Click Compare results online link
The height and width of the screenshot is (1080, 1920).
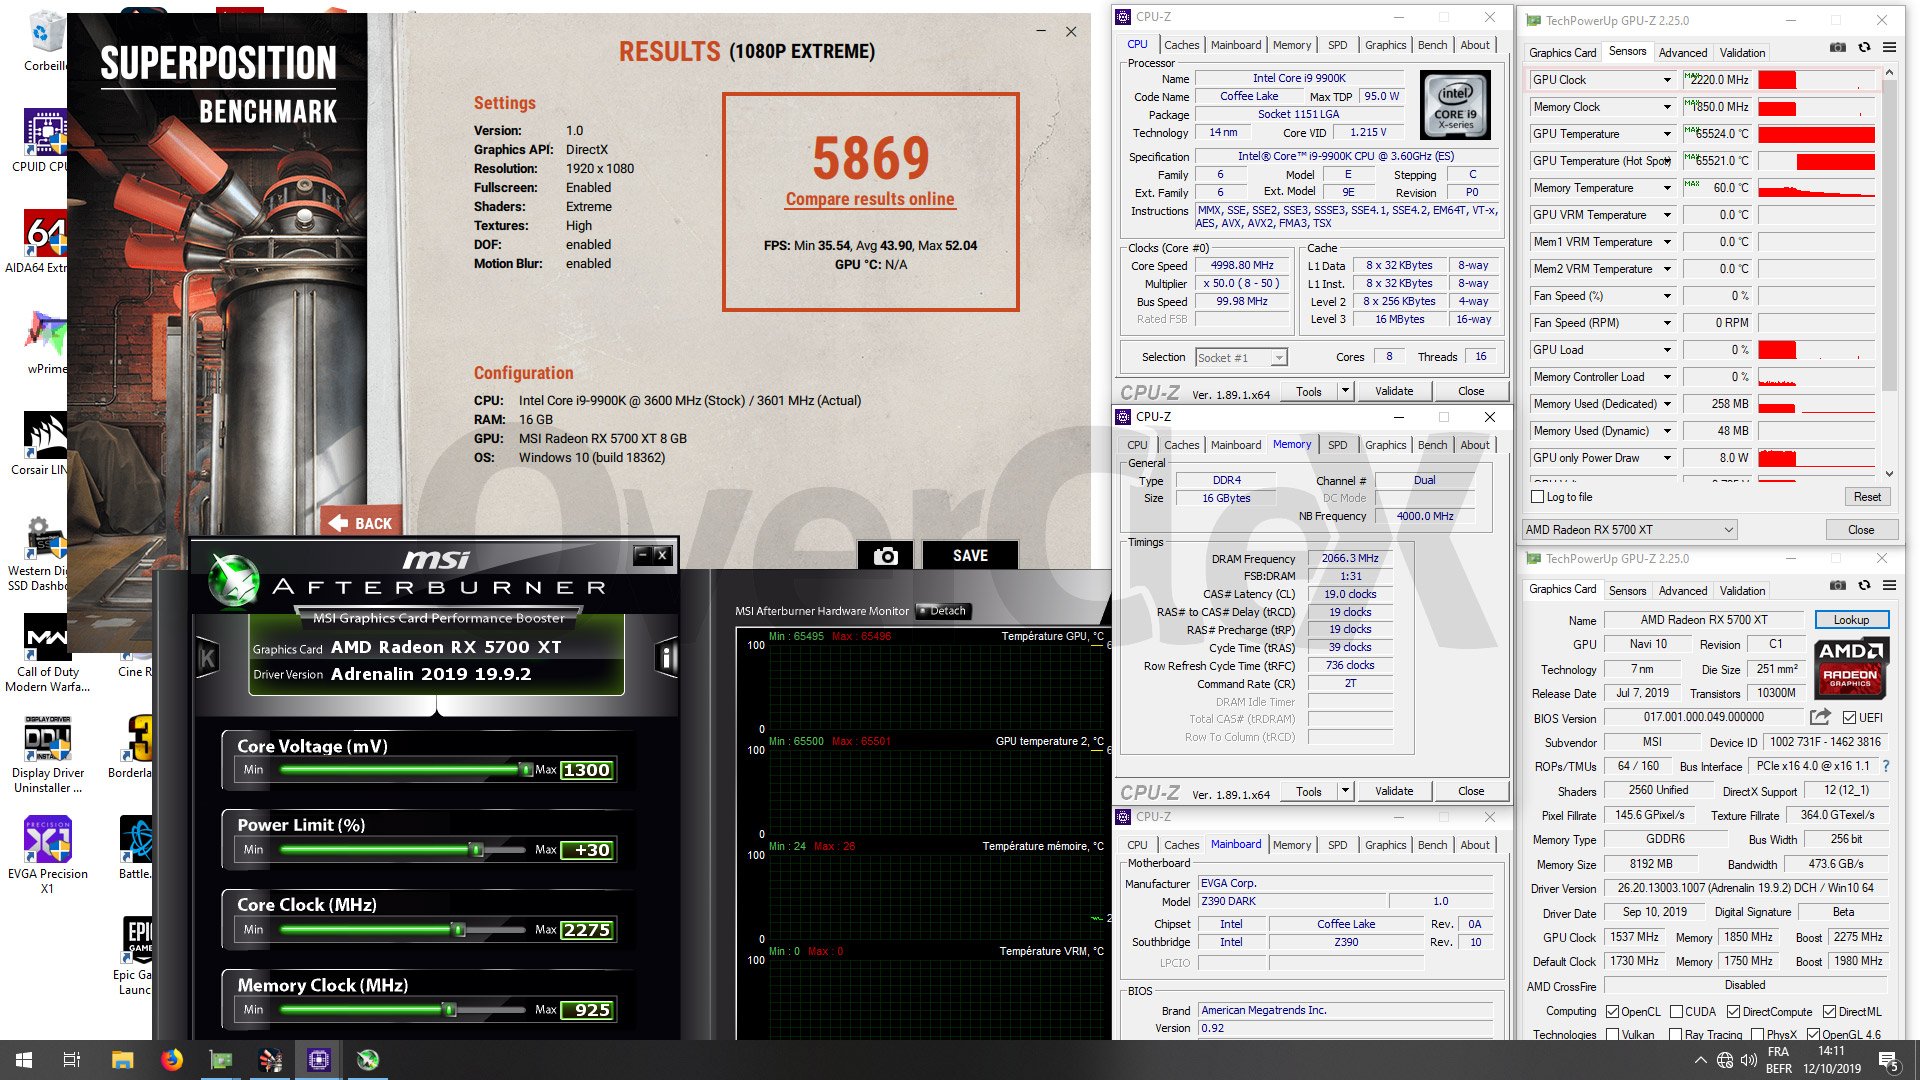tap(870, 199)
